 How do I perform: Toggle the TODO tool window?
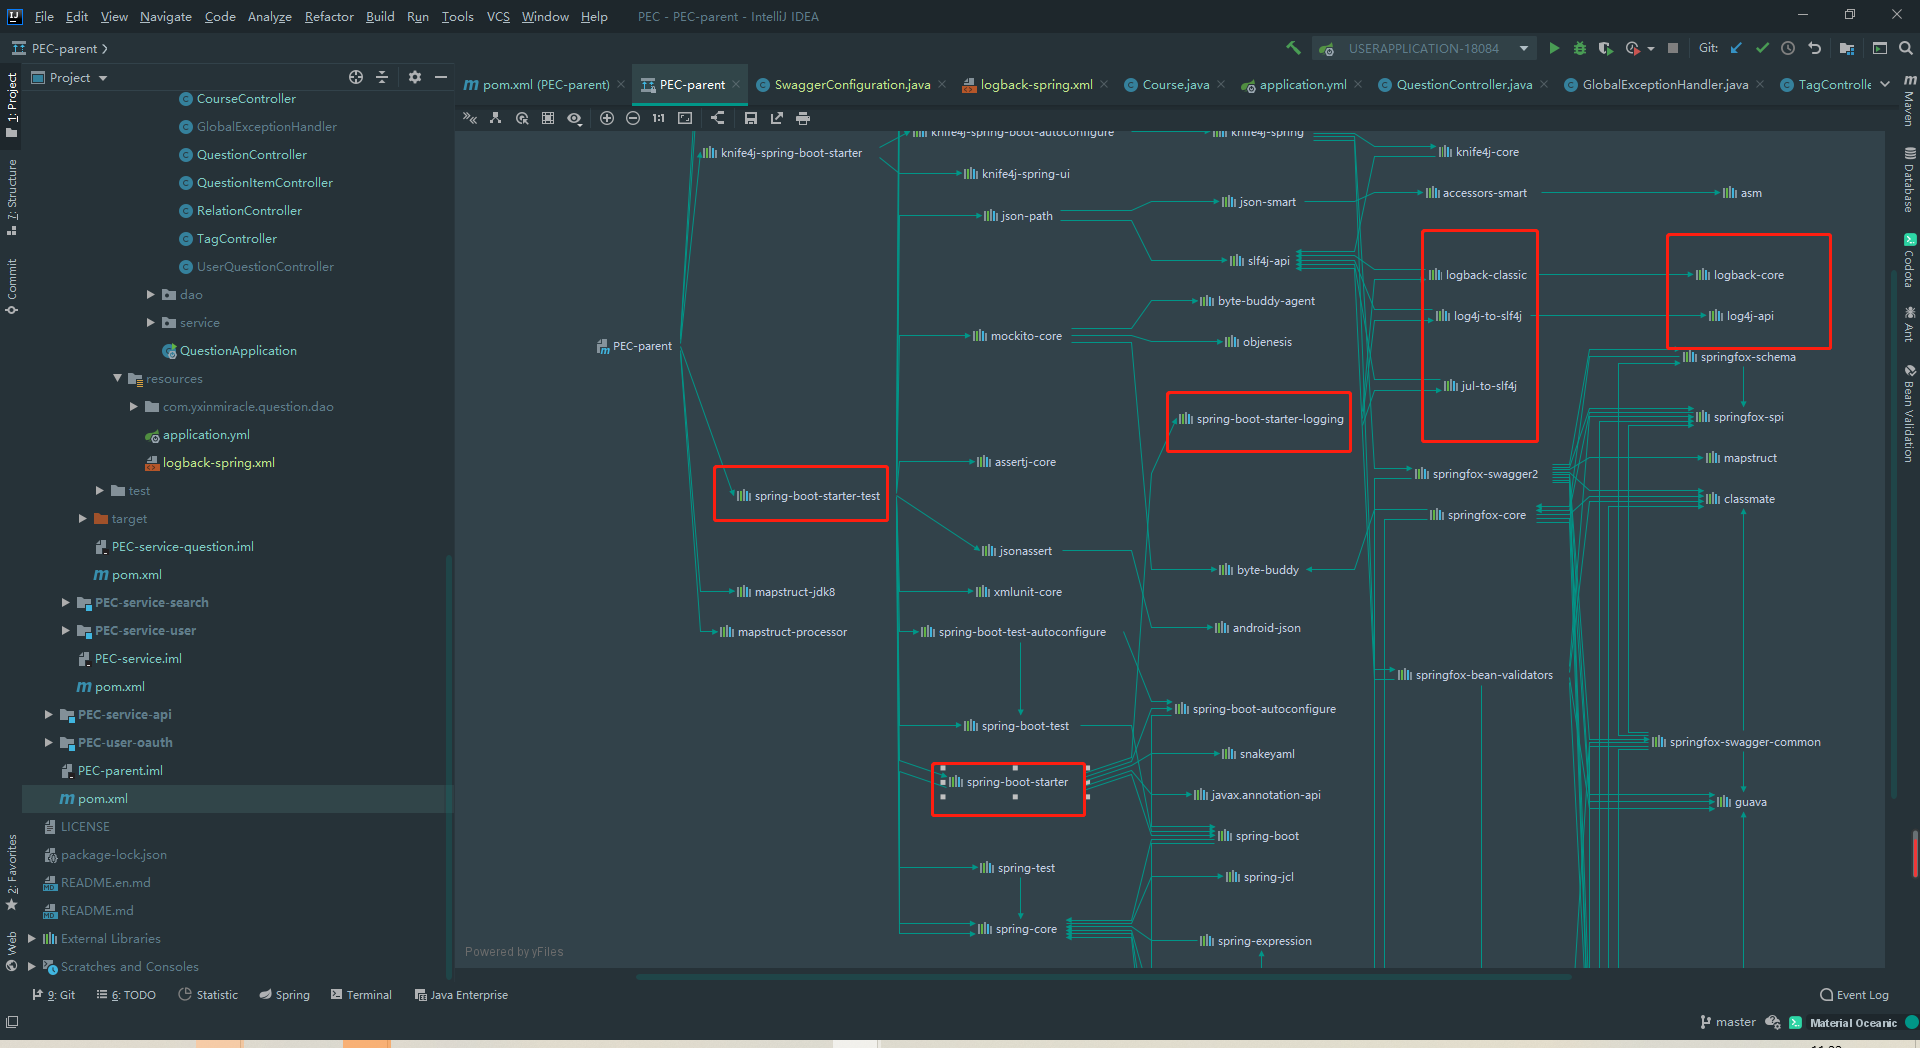(x=126, y=995)
